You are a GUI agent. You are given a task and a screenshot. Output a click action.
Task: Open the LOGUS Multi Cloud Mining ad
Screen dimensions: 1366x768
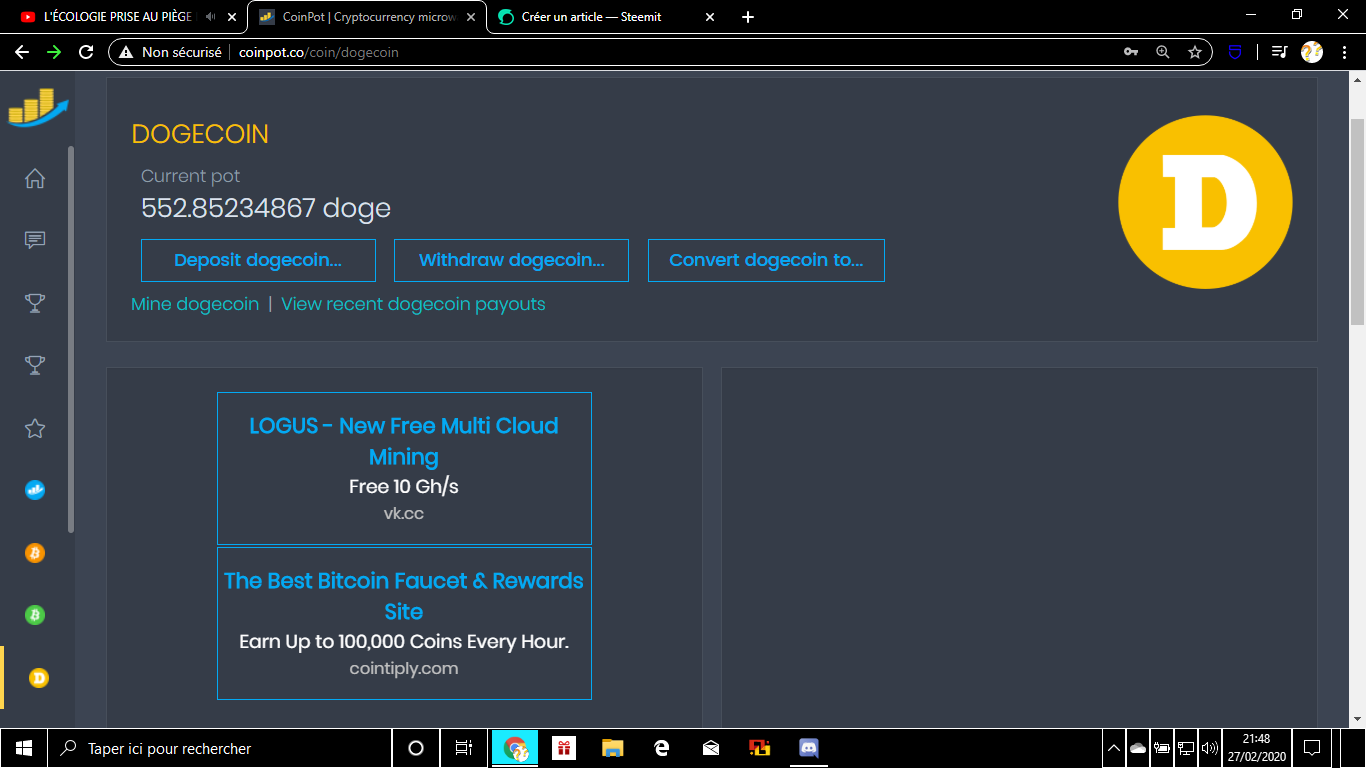(x=404, y=468)
